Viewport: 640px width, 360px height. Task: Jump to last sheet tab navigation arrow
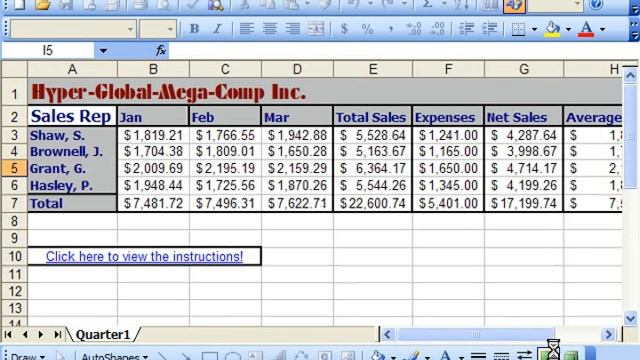[x=58, y=335]
